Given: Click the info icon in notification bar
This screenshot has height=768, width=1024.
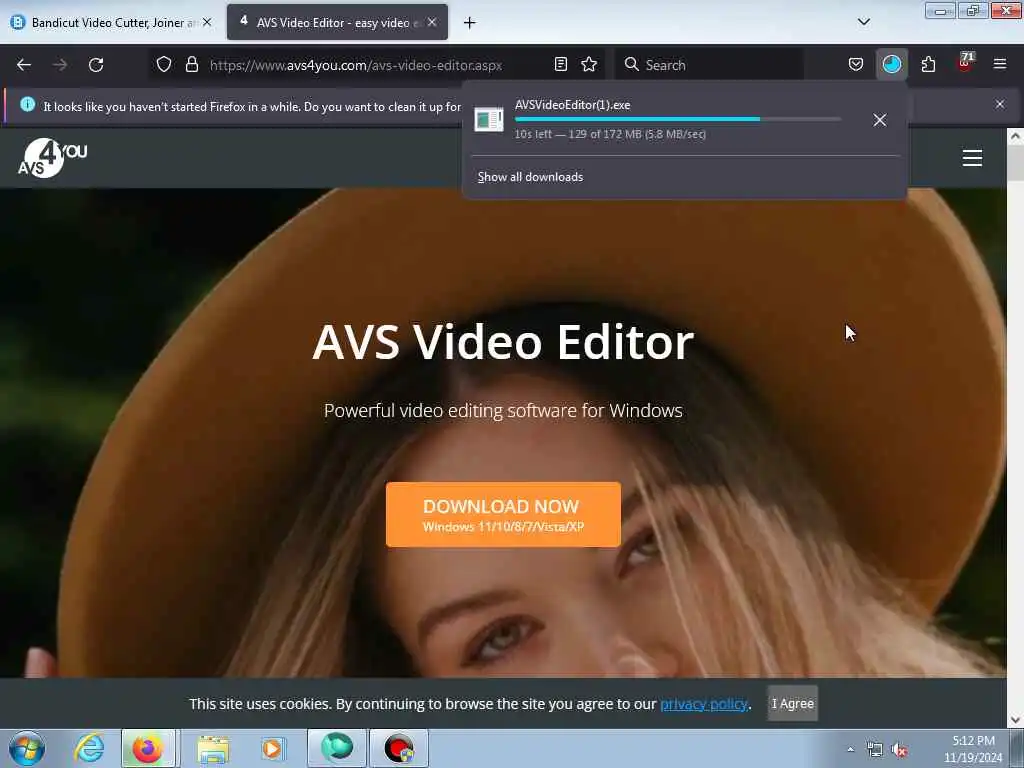Looking at the screenshot, I should 27,104.
